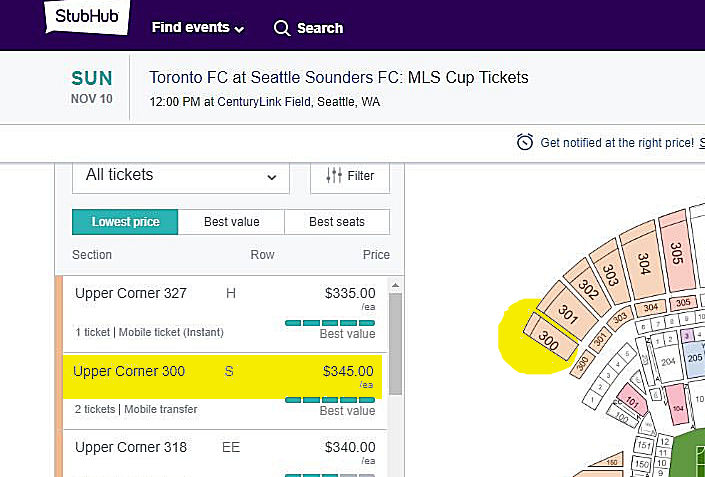Screen dimensions: 705x477
Task: Select section 304 on the seat map
Action: click(x=643, y=263)
